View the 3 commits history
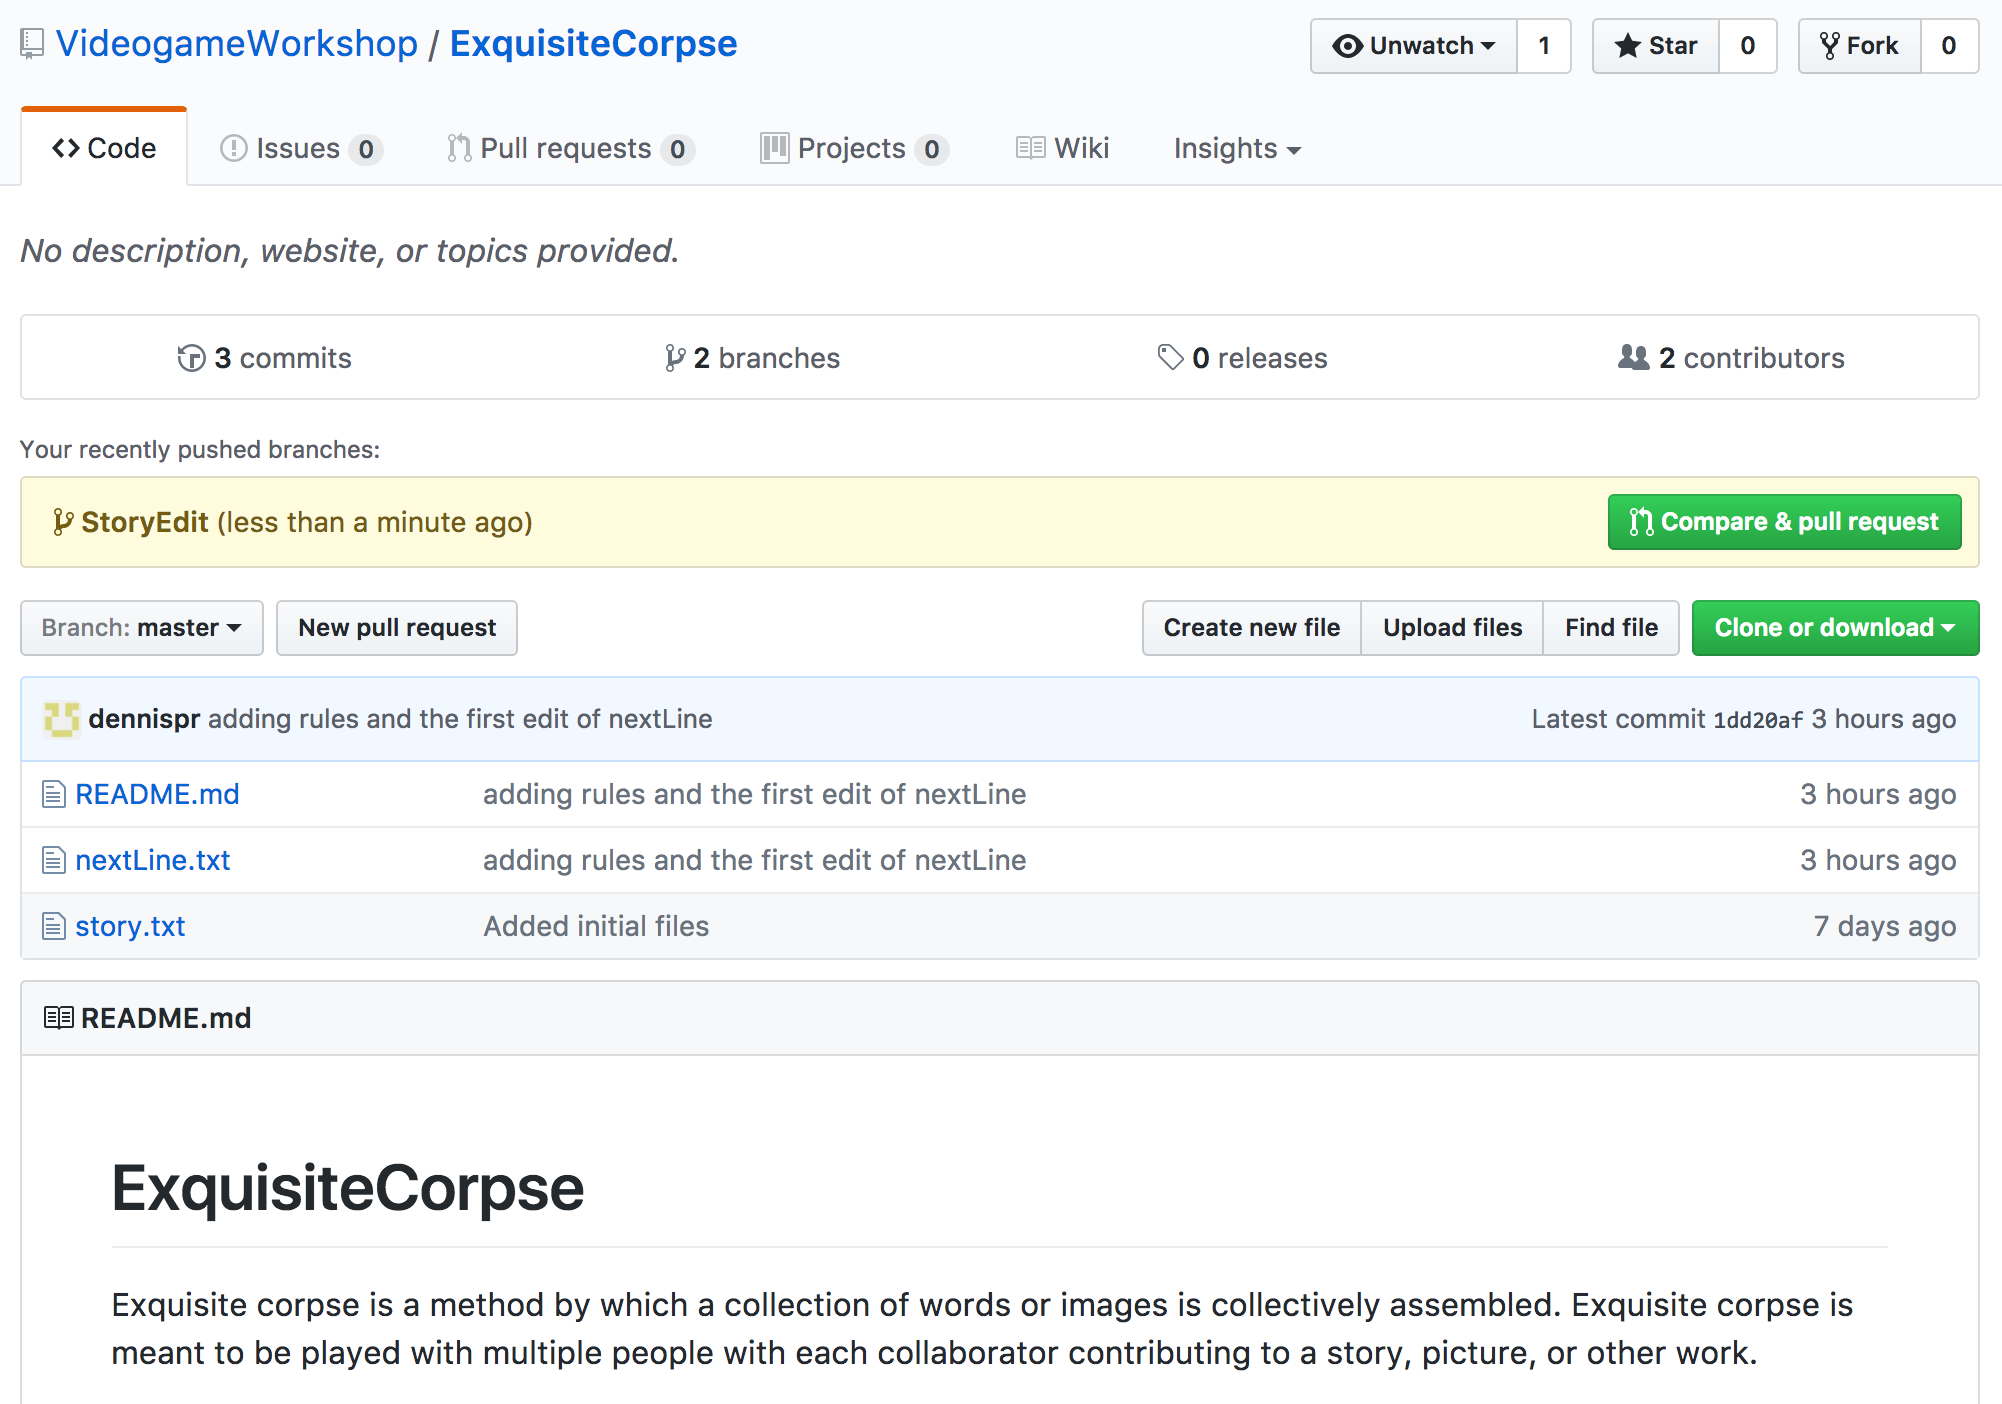The height and width of the screenshot is (1404, 2002). click(x=264, y=358)
